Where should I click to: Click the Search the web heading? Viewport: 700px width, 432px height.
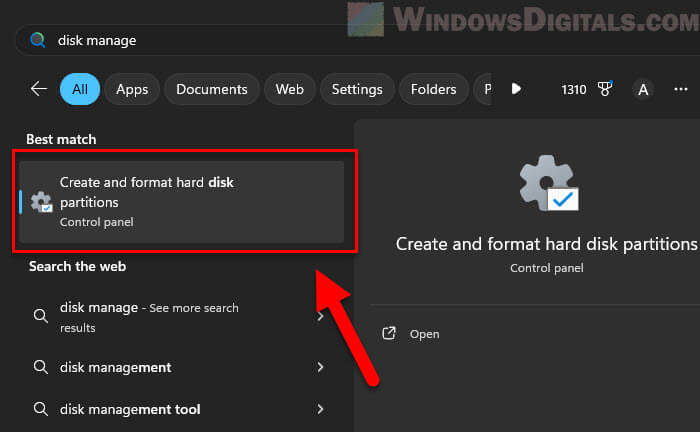point(77,266)
